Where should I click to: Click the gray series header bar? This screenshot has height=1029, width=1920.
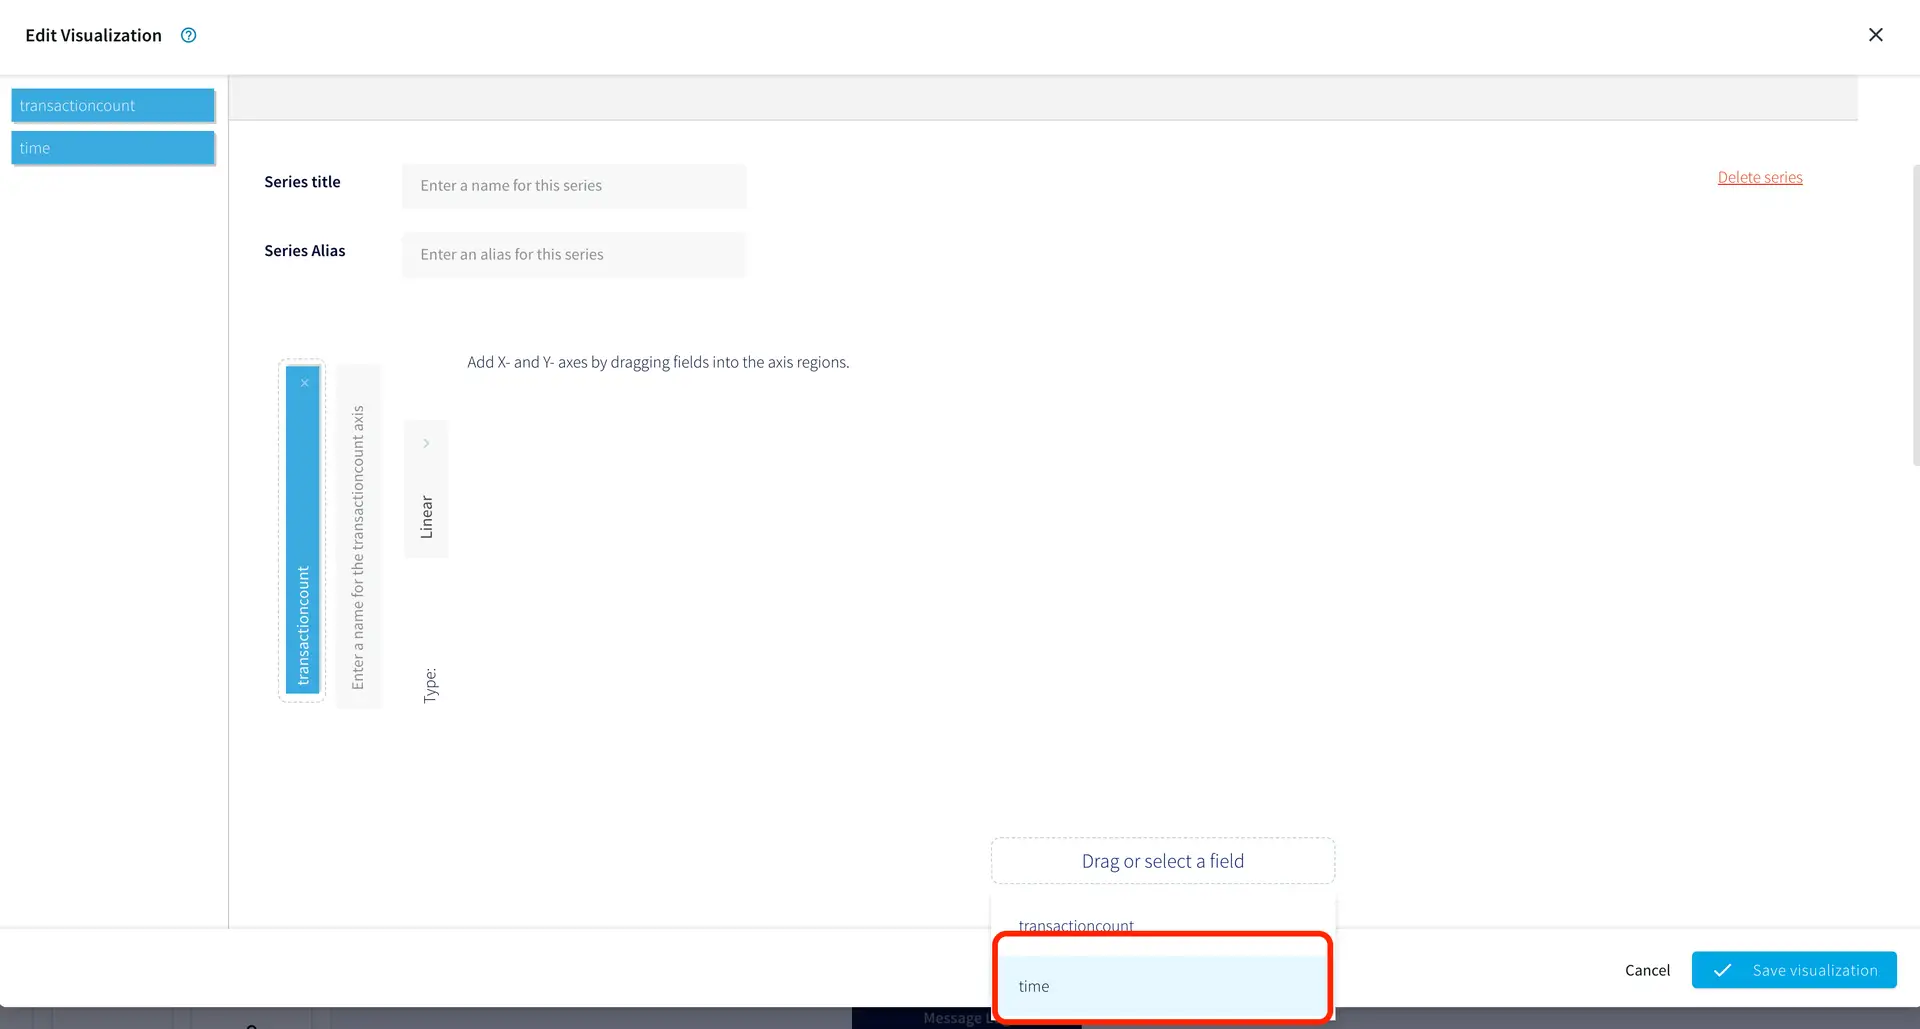(1042, 98)
